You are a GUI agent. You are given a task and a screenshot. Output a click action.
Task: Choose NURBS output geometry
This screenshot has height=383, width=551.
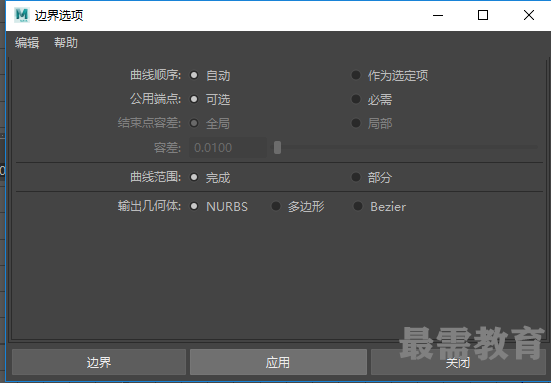[x=194, y=206]
